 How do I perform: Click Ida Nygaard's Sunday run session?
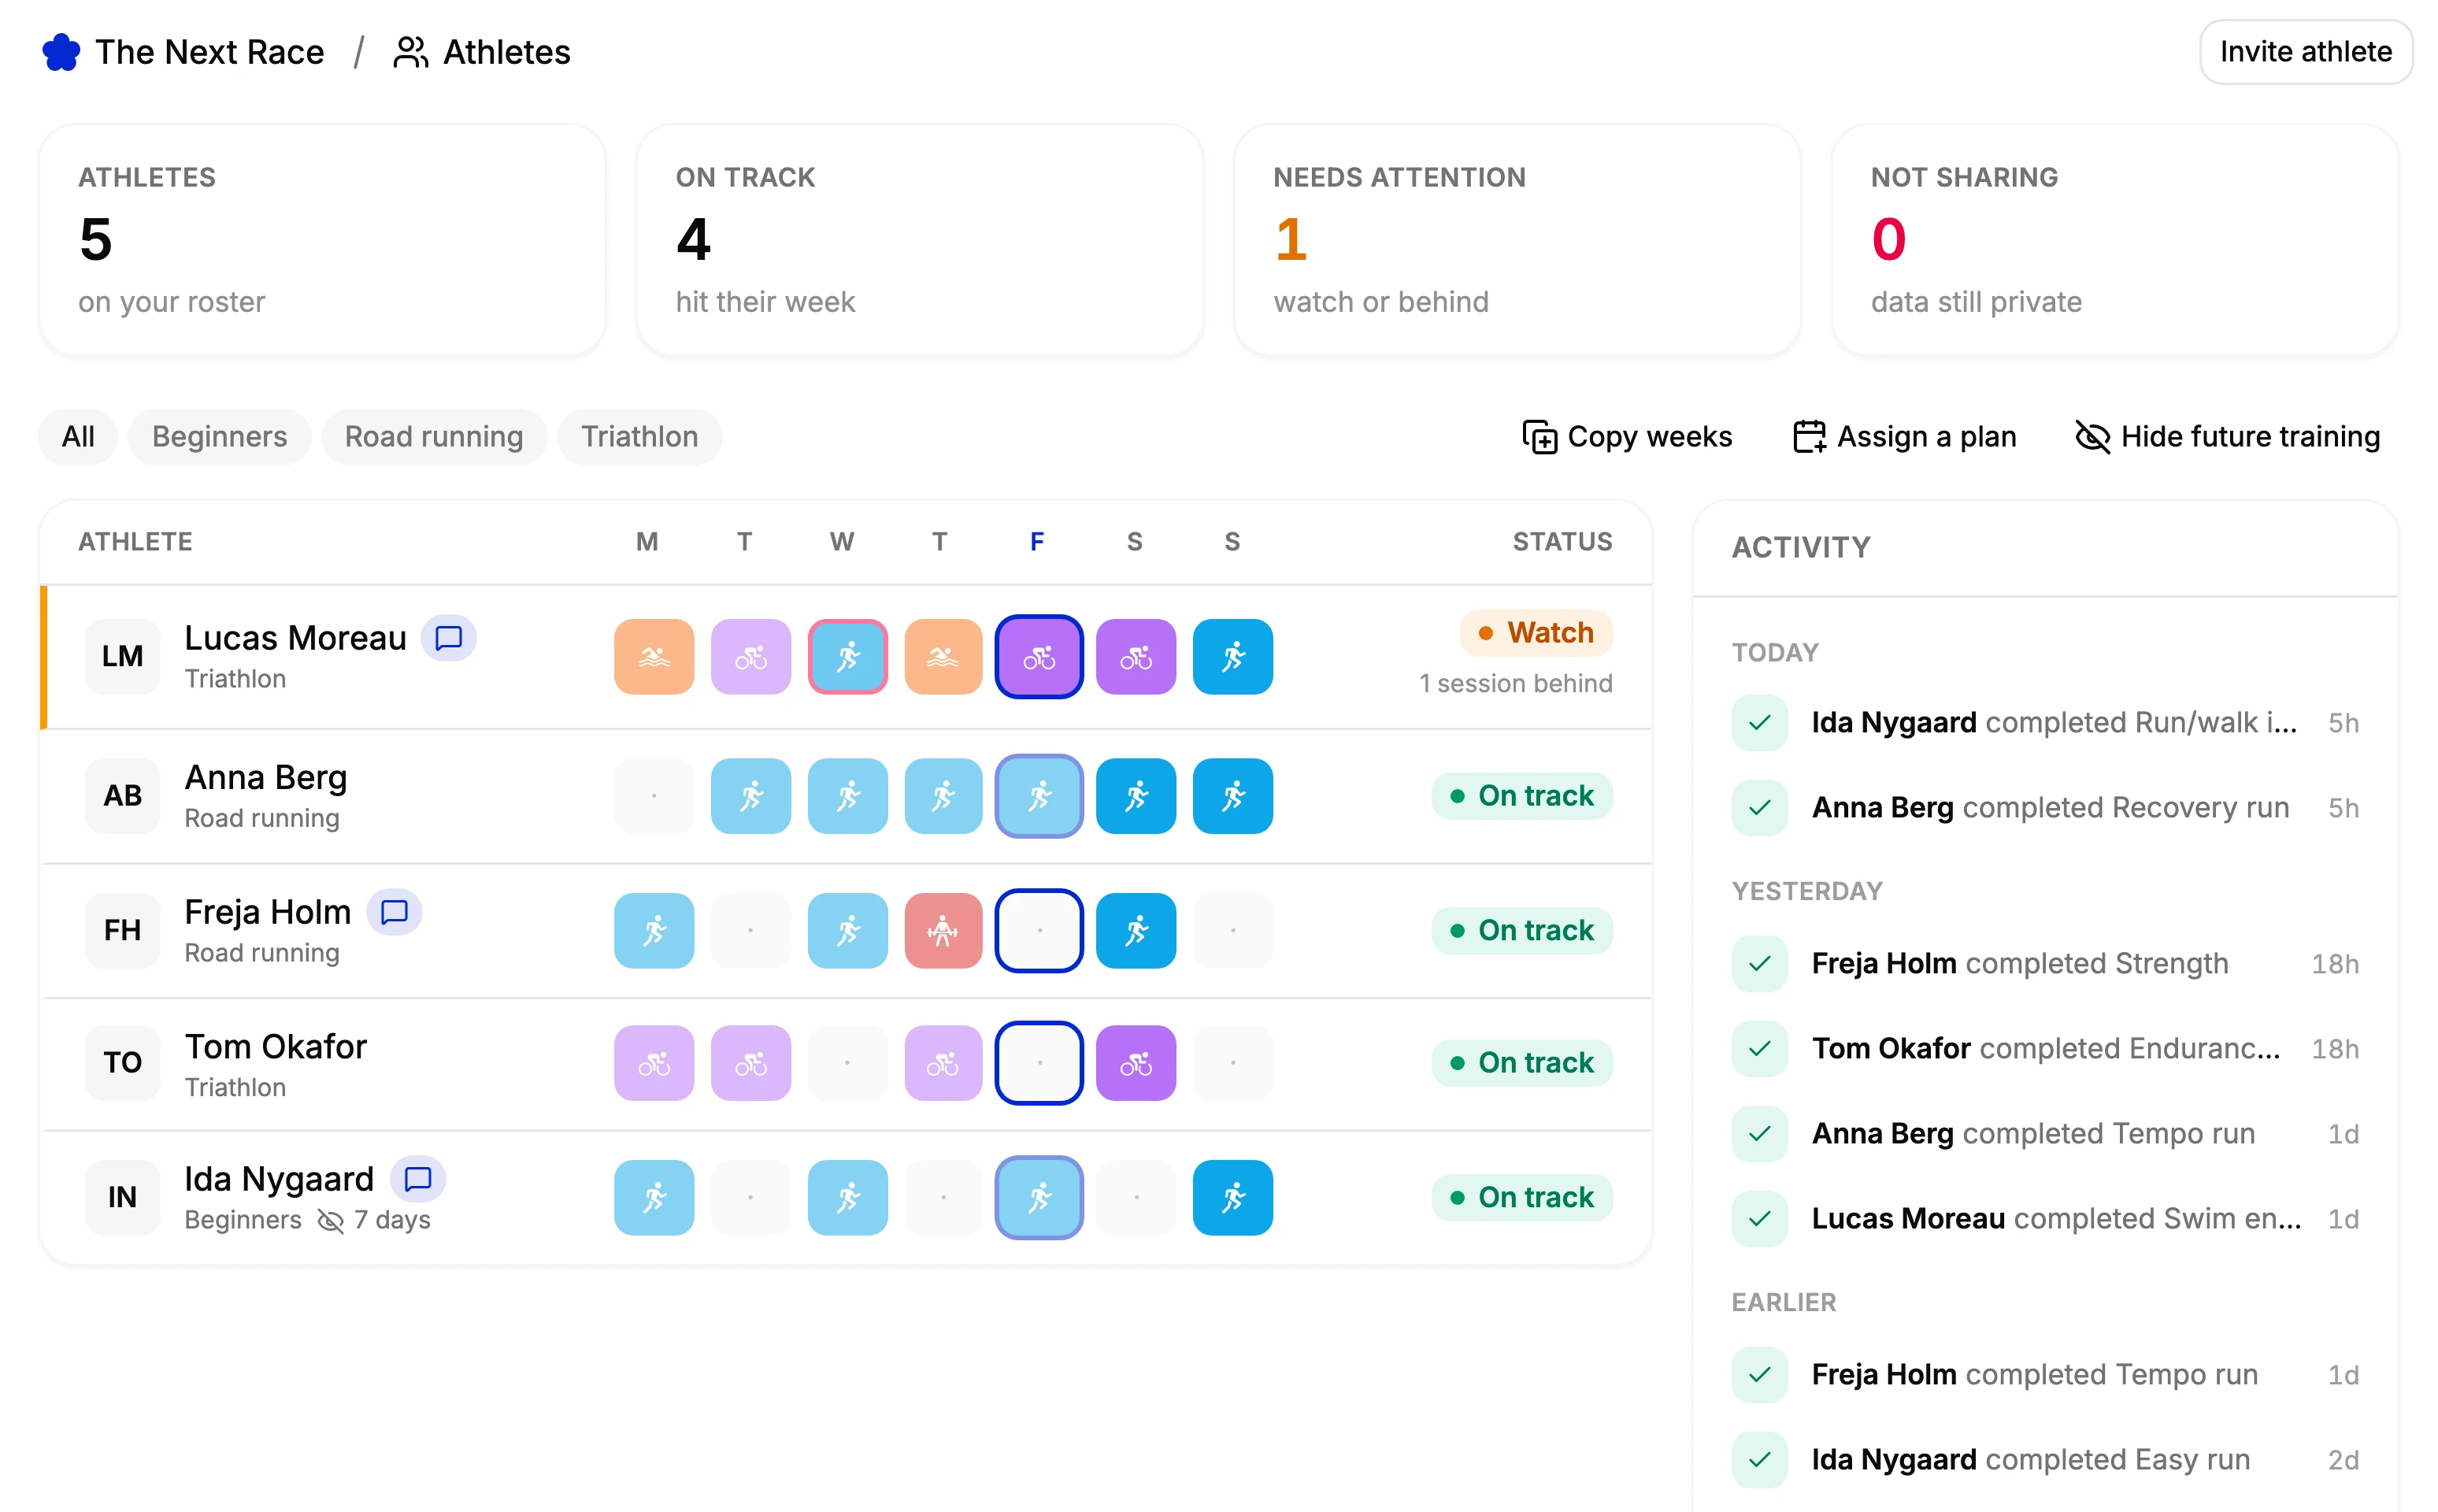pos(1232,1198)
